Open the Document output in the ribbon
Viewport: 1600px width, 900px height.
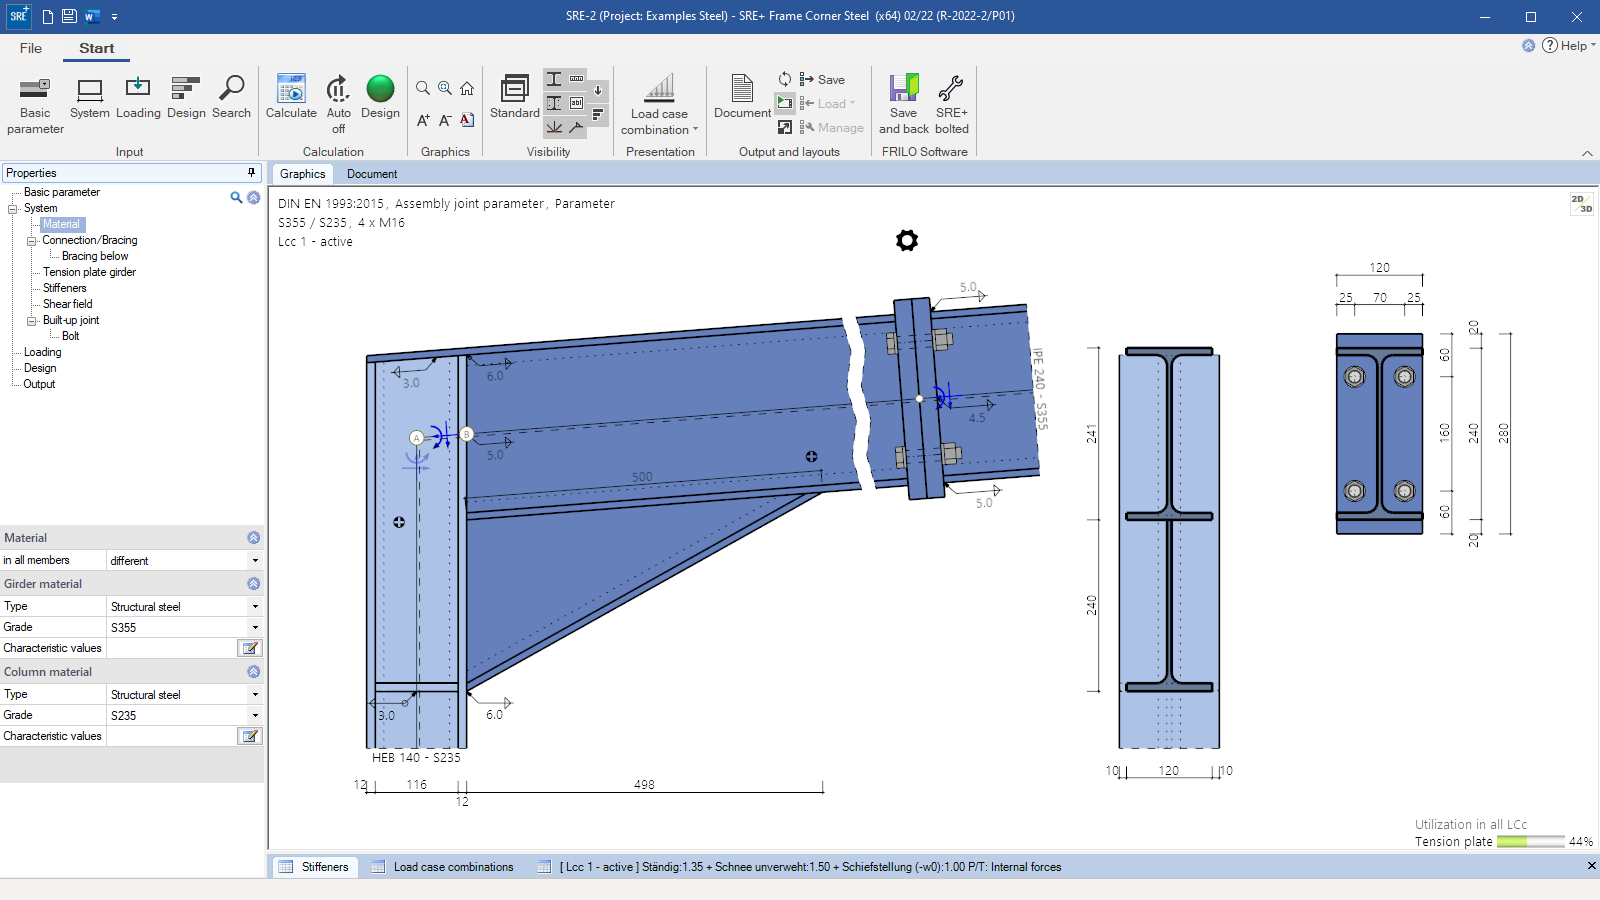tap(742, 97)
